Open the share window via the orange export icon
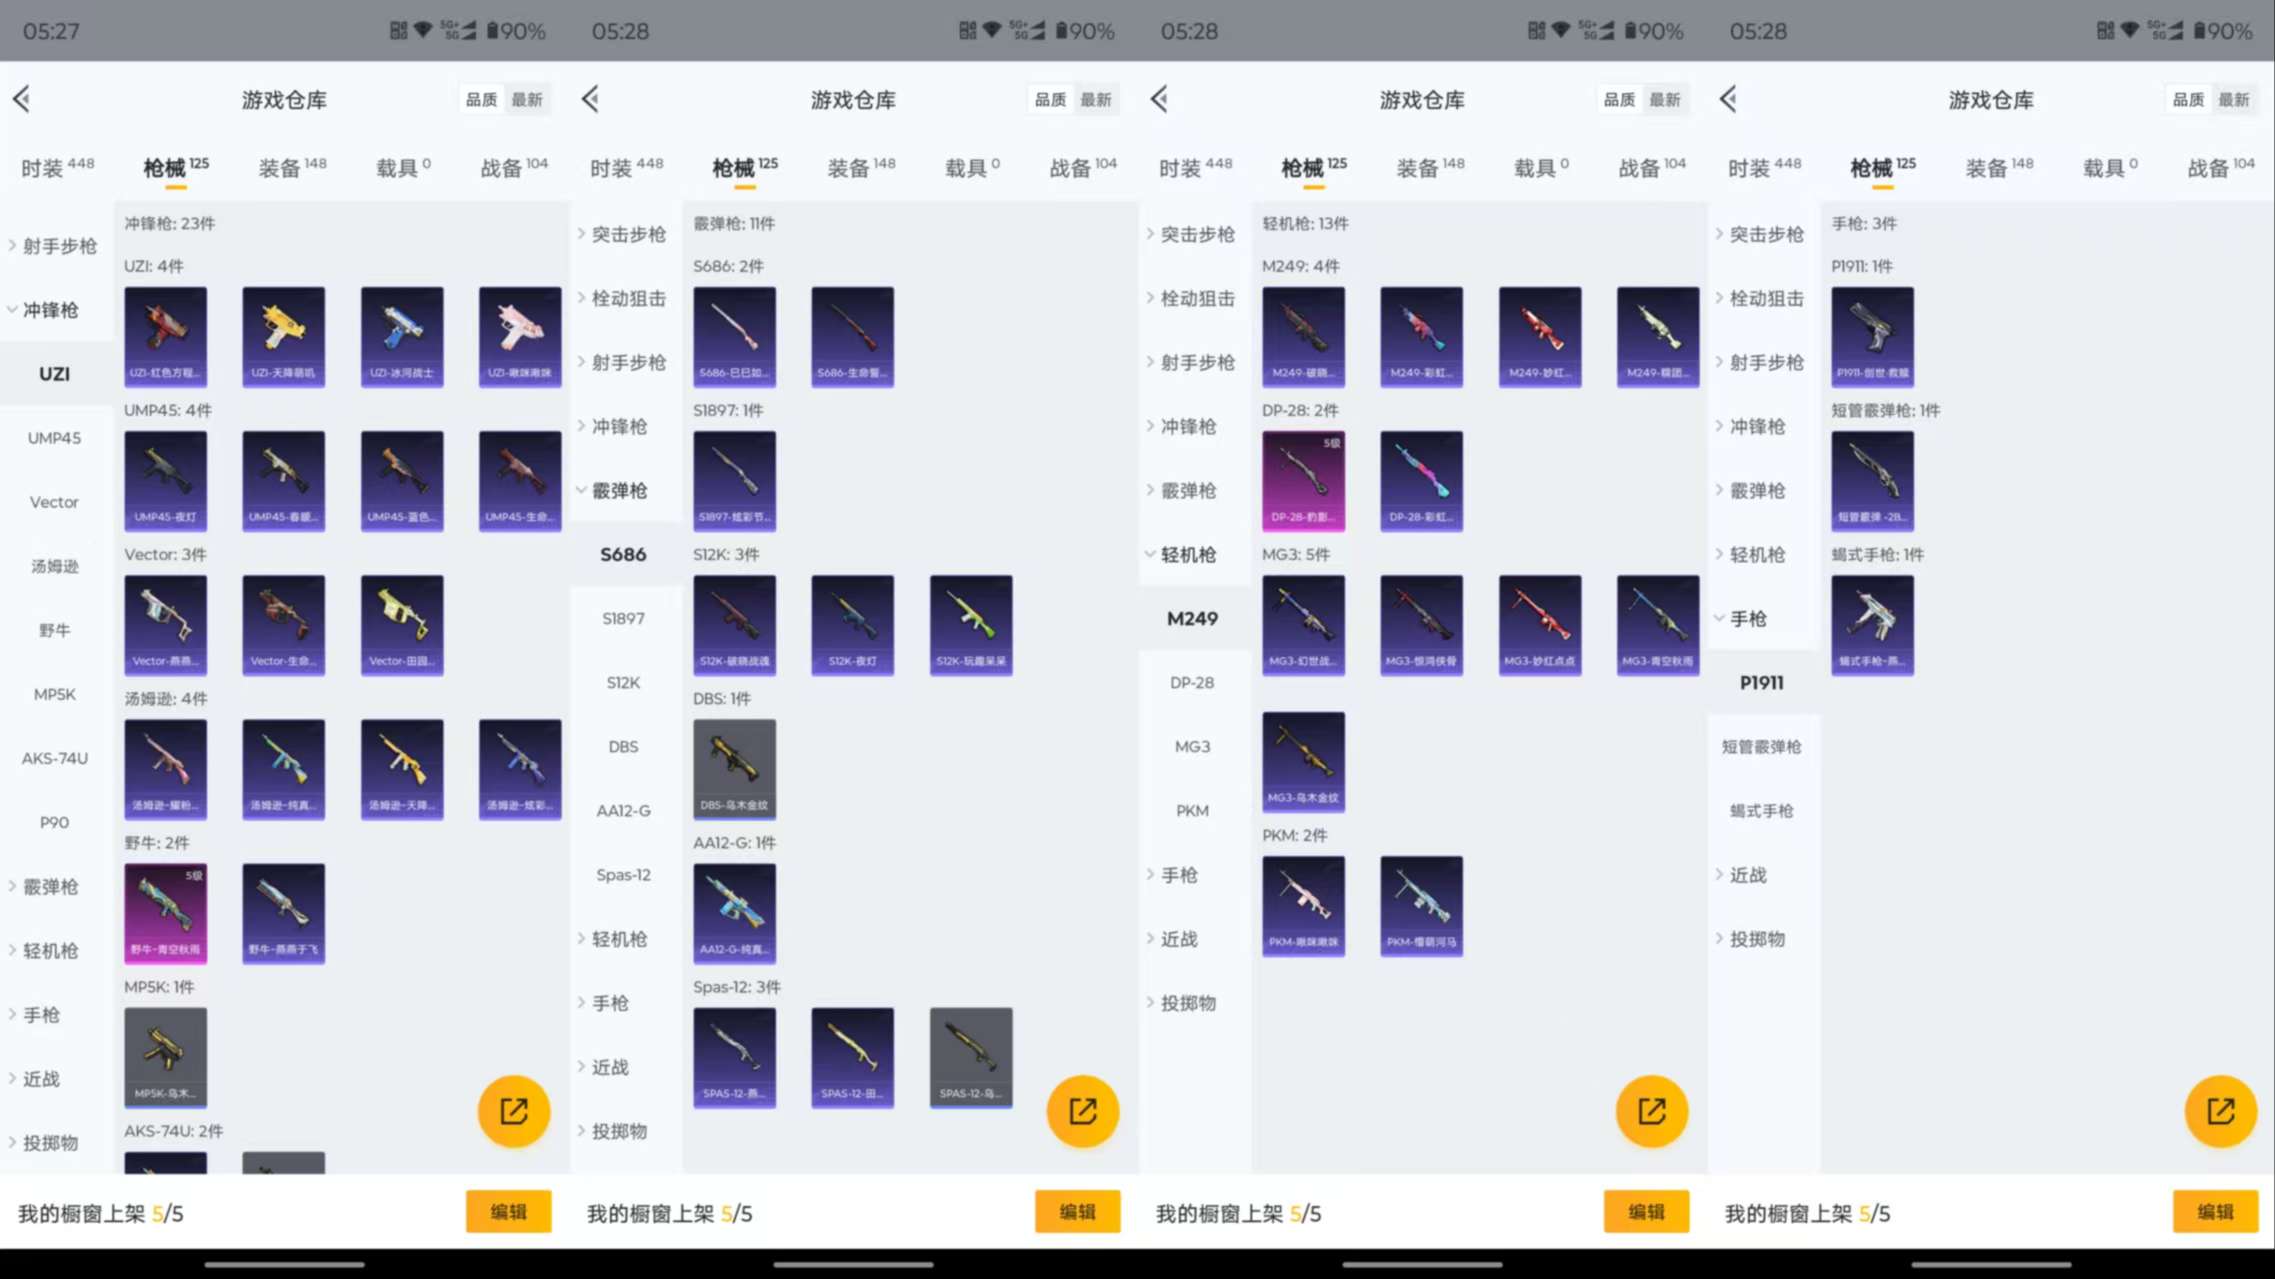The width and height of the screenshot is (2275, 1279). click(x=513, y=1111)
